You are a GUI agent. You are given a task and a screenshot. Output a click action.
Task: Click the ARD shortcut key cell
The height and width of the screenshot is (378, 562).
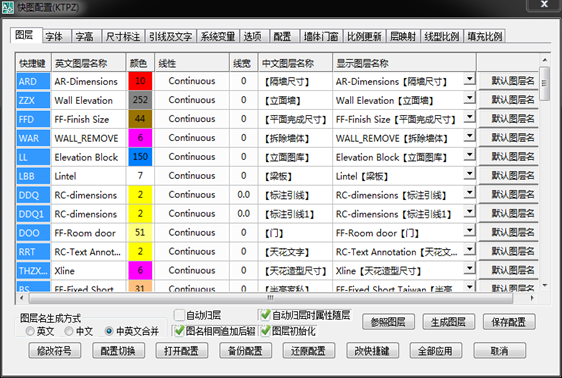tap(33, 81)
